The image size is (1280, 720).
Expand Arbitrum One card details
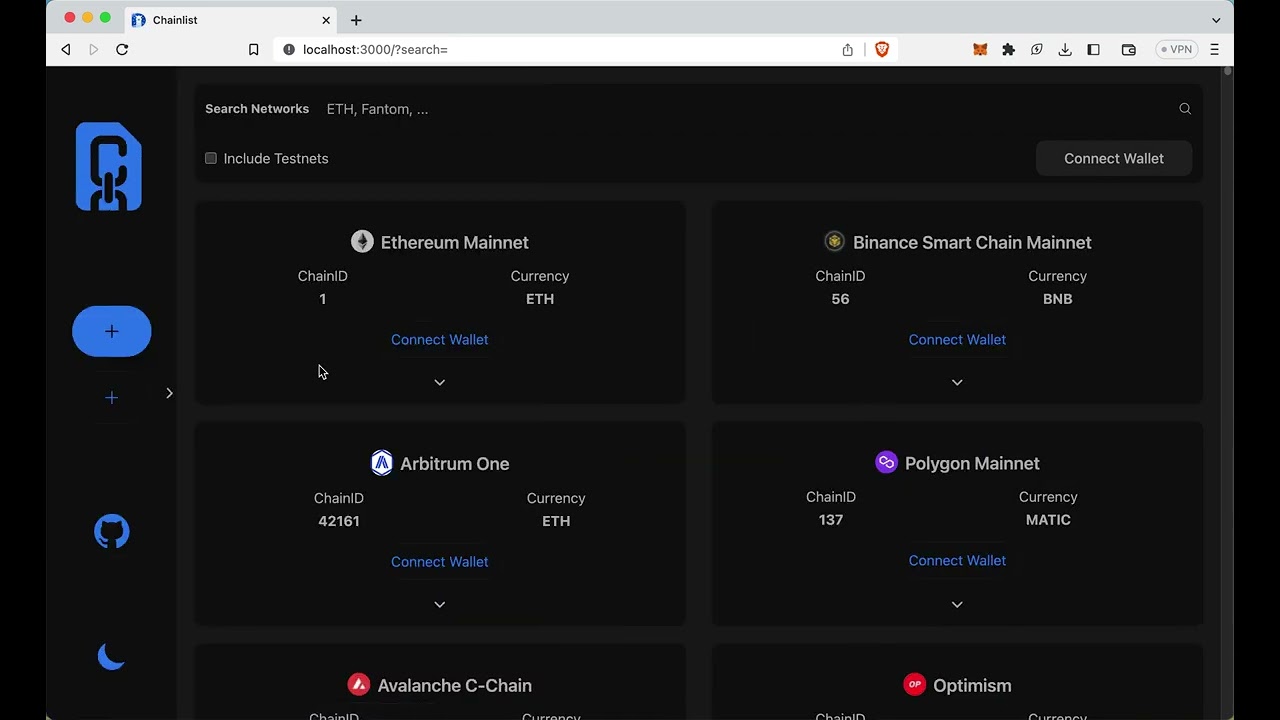click(440, 604)
